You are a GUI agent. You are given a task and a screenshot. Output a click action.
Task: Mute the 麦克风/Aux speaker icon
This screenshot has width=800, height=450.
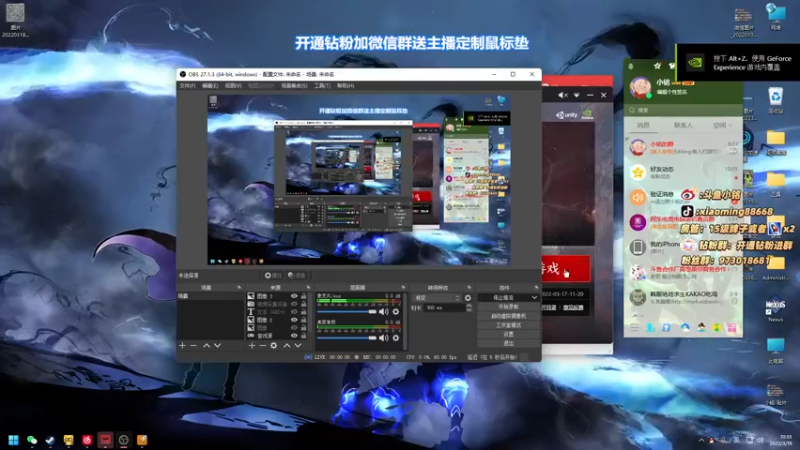pos(384,311)
